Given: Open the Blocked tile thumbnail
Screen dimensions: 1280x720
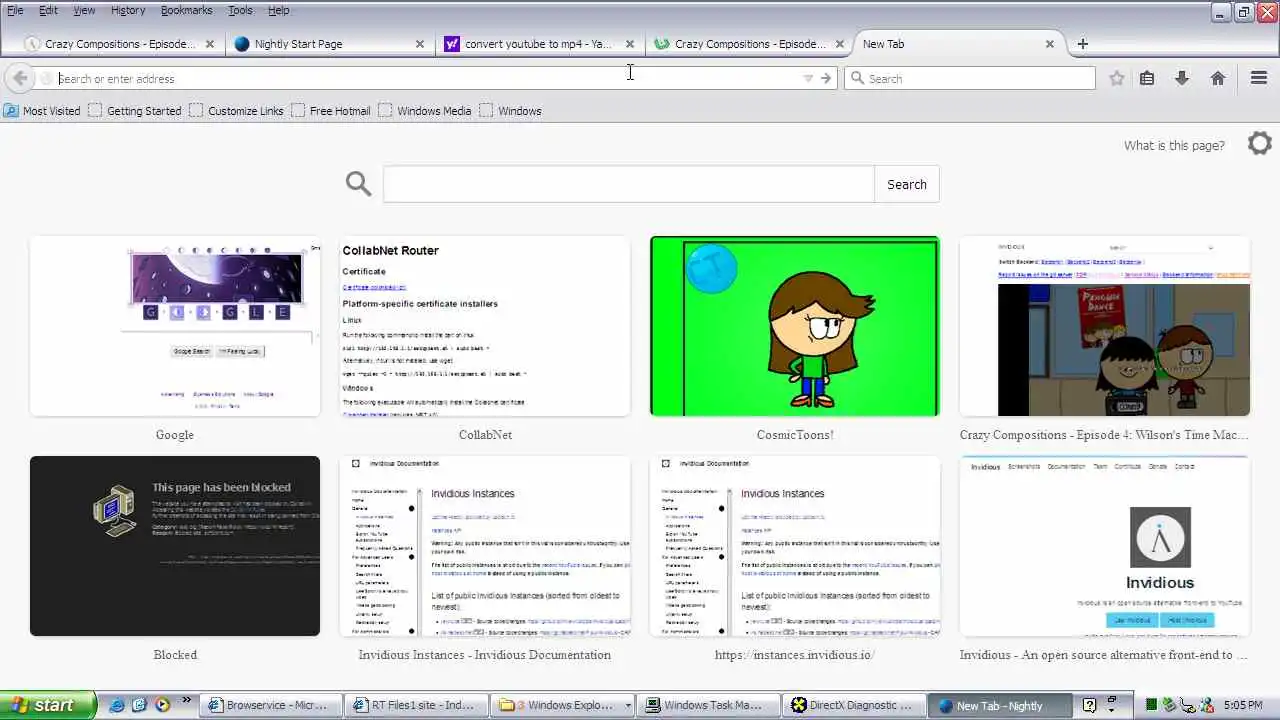Looking at the screenshot, I should [x=175, y=546].
